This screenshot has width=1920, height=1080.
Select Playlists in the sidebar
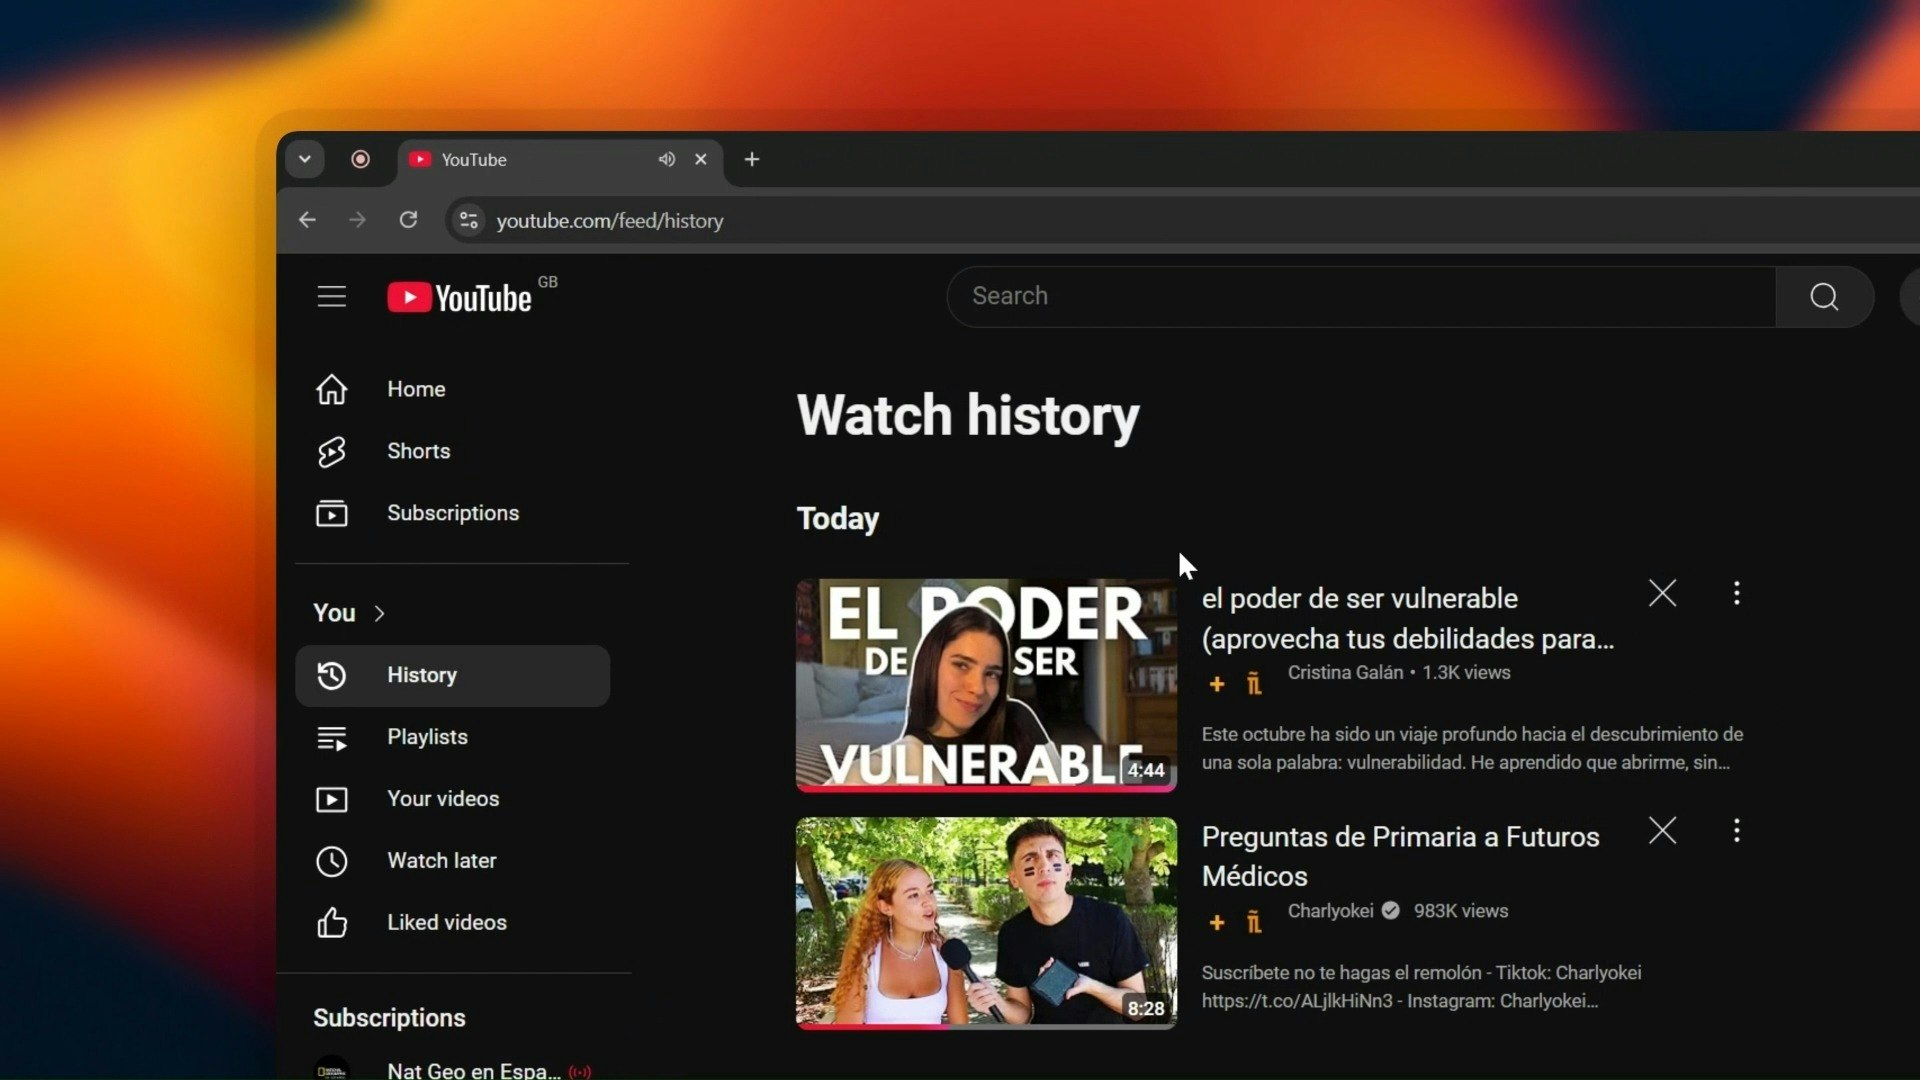[427, 737]
